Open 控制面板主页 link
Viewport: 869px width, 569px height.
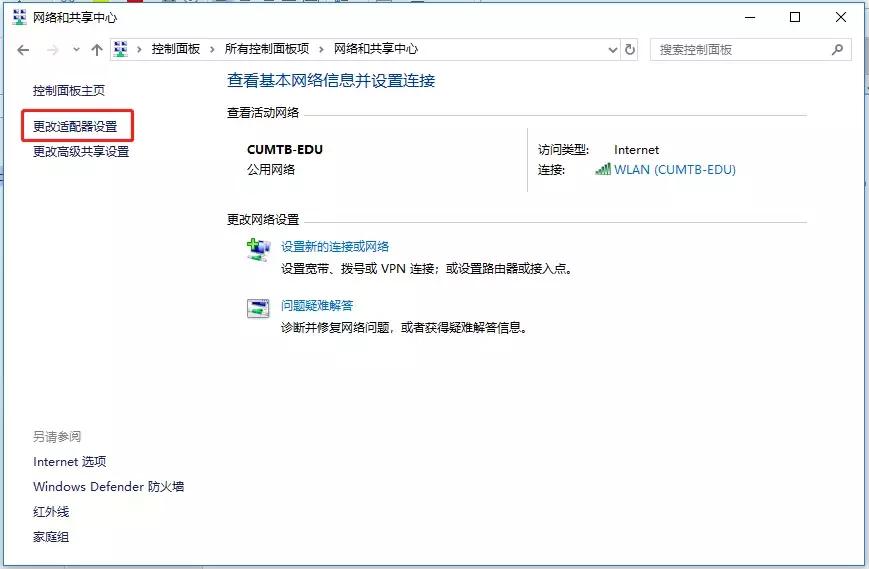(x=69, y=90)
